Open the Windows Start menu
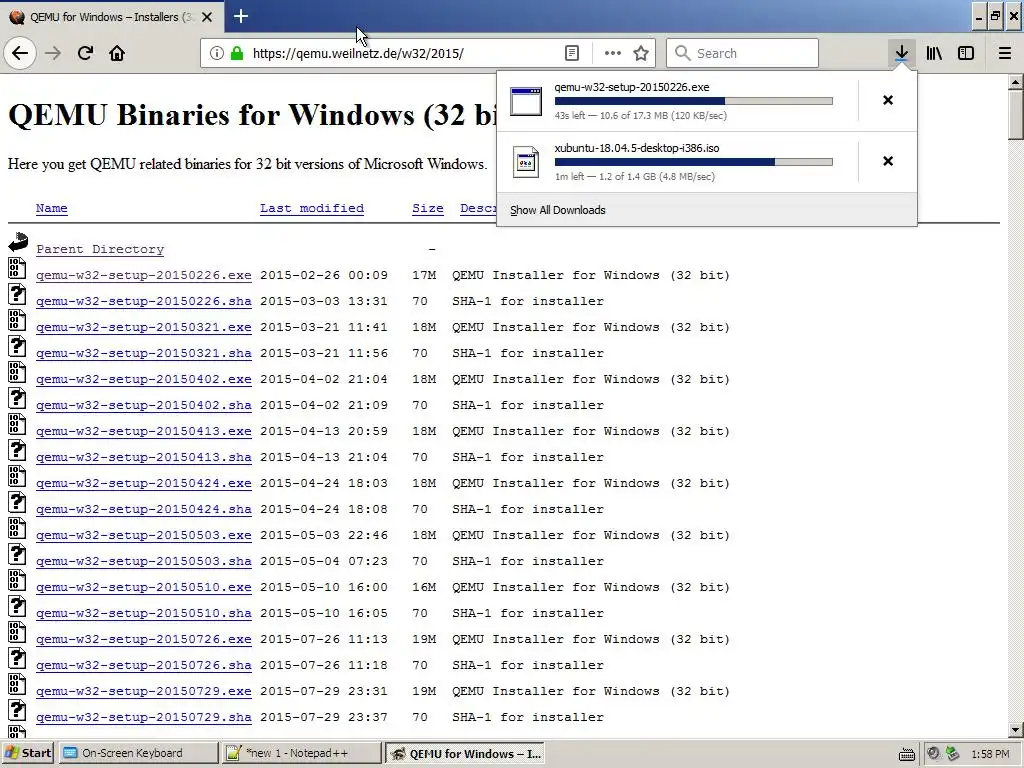1024x768 pixels. (28, 753)
